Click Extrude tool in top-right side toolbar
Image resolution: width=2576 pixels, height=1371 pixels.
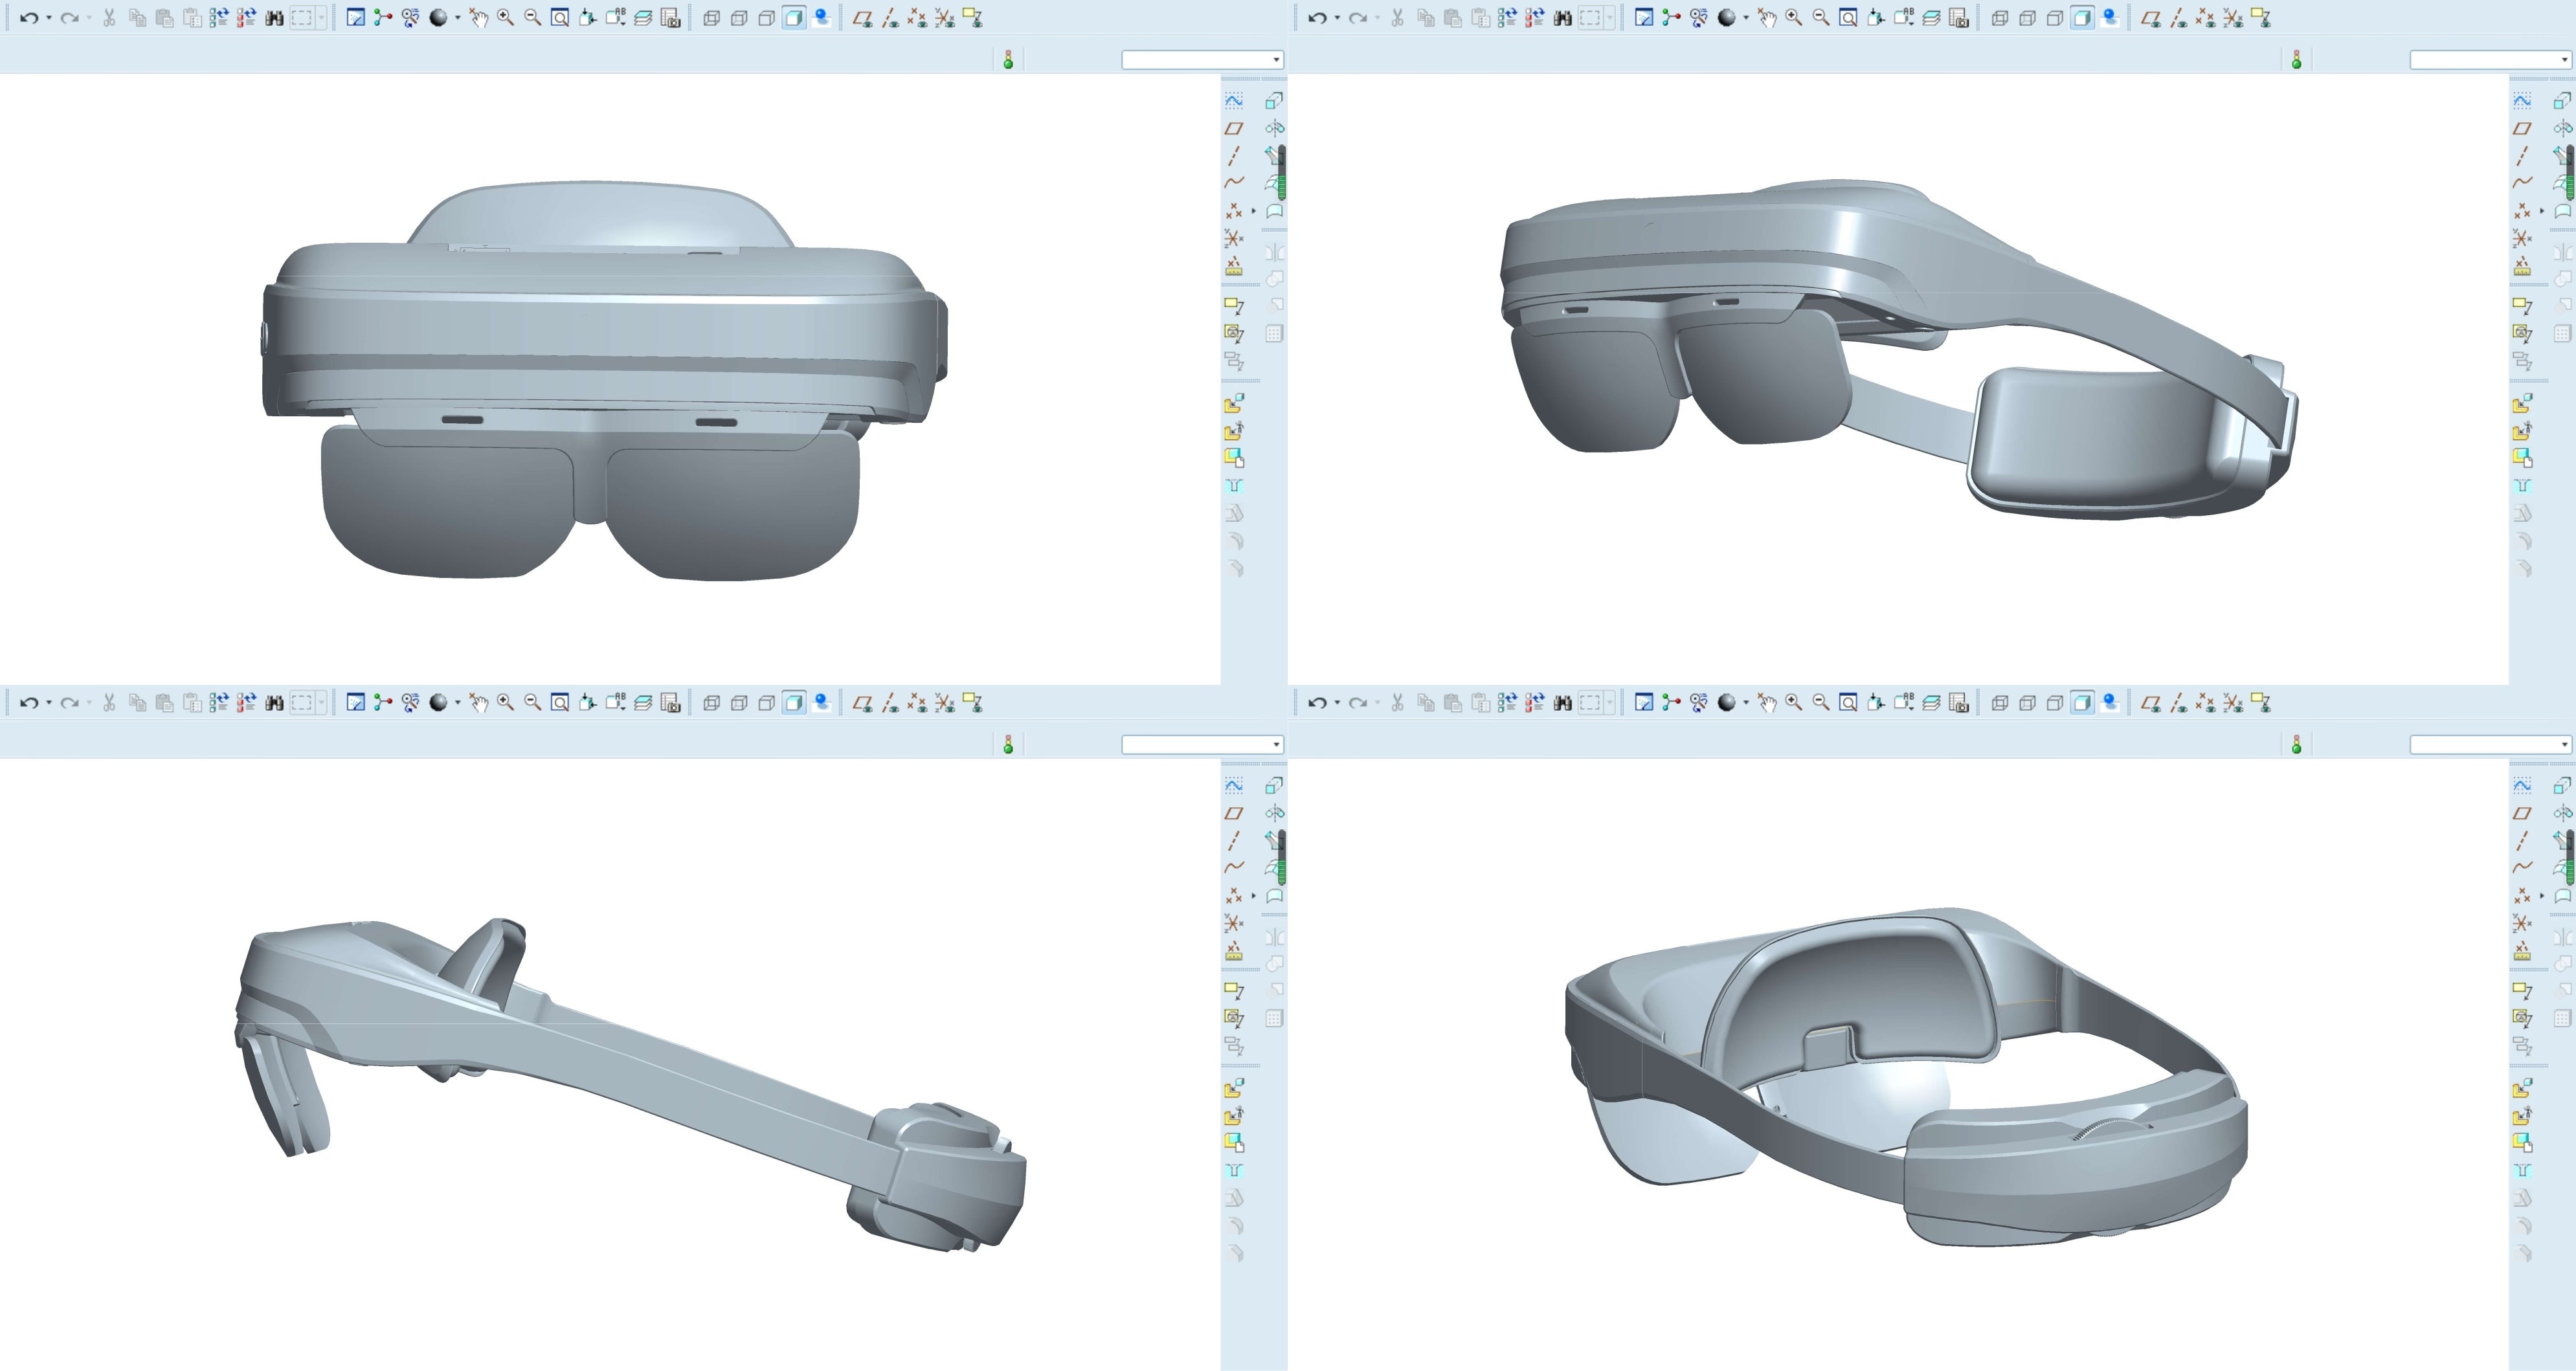coord(2562,101)
